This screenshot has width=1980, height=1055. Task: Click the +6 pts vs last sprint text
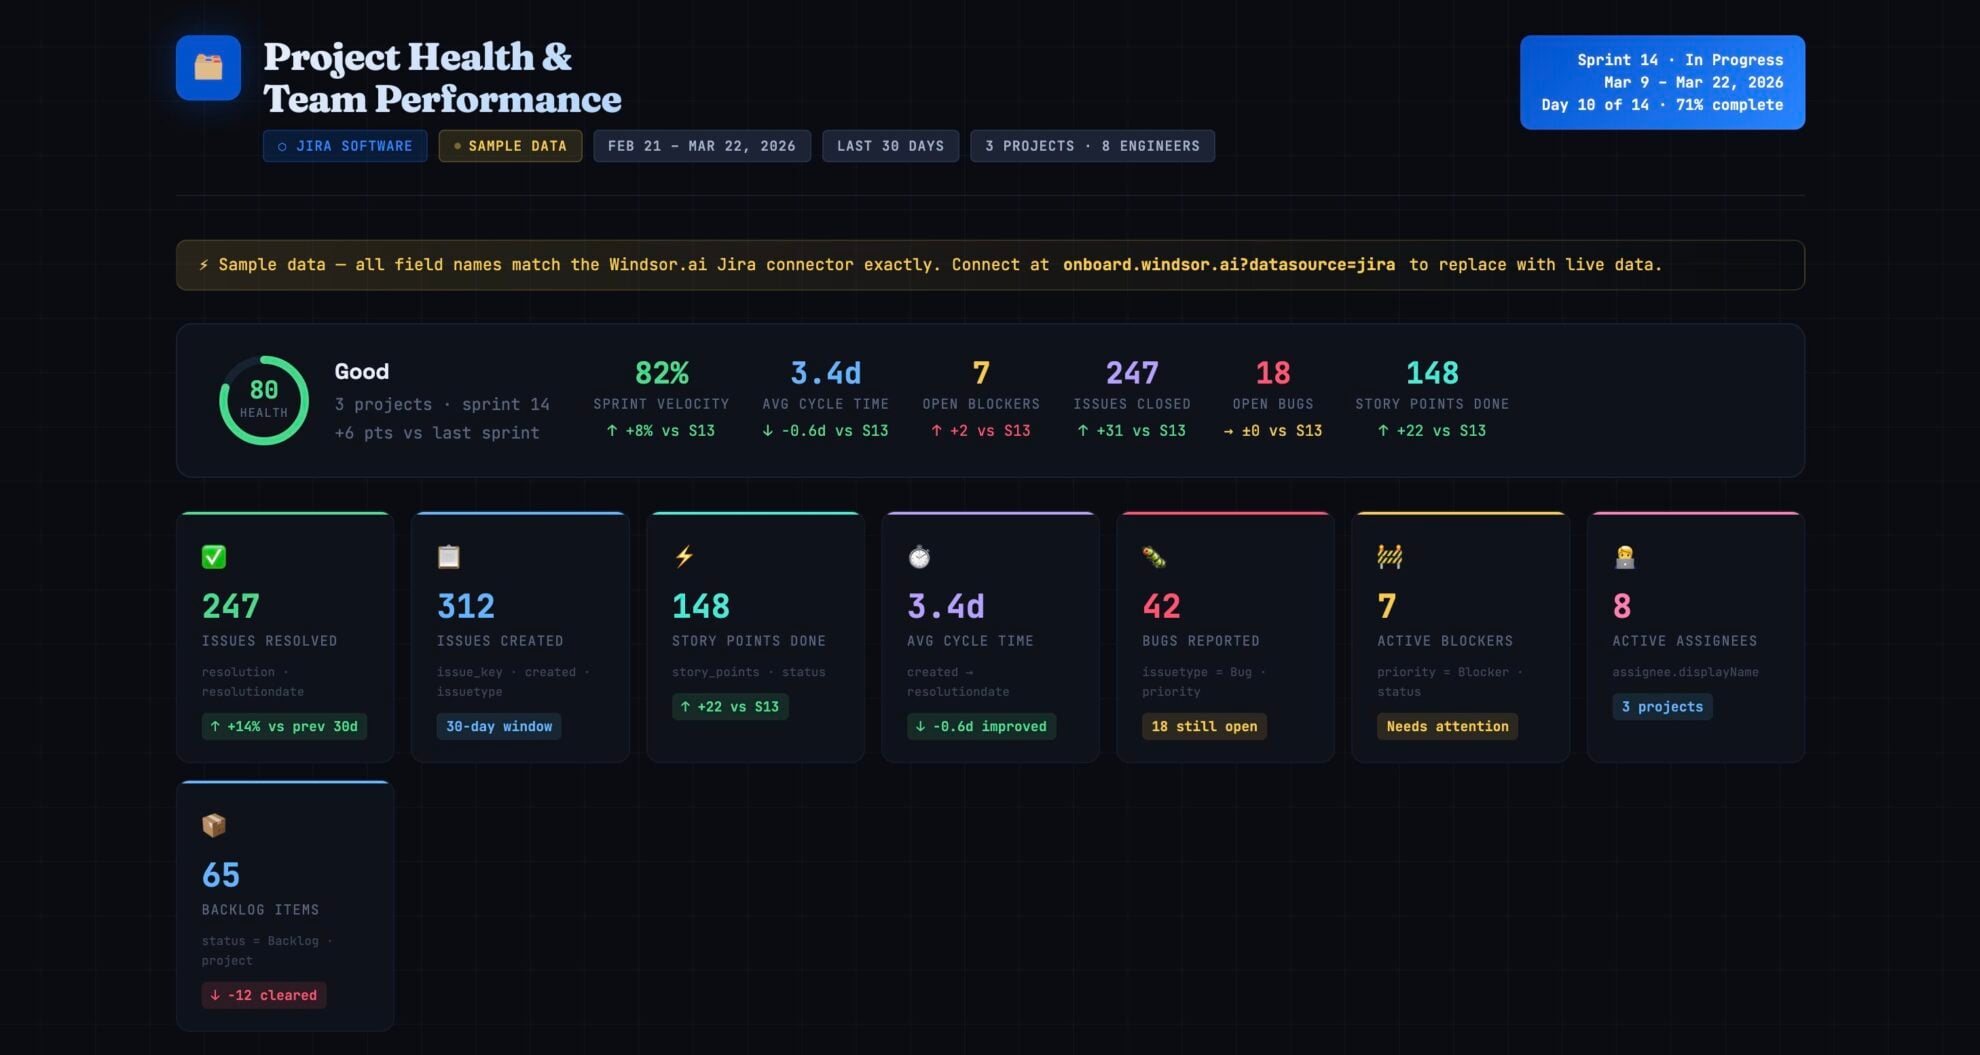pyautogui.click(x=437, y=433)
